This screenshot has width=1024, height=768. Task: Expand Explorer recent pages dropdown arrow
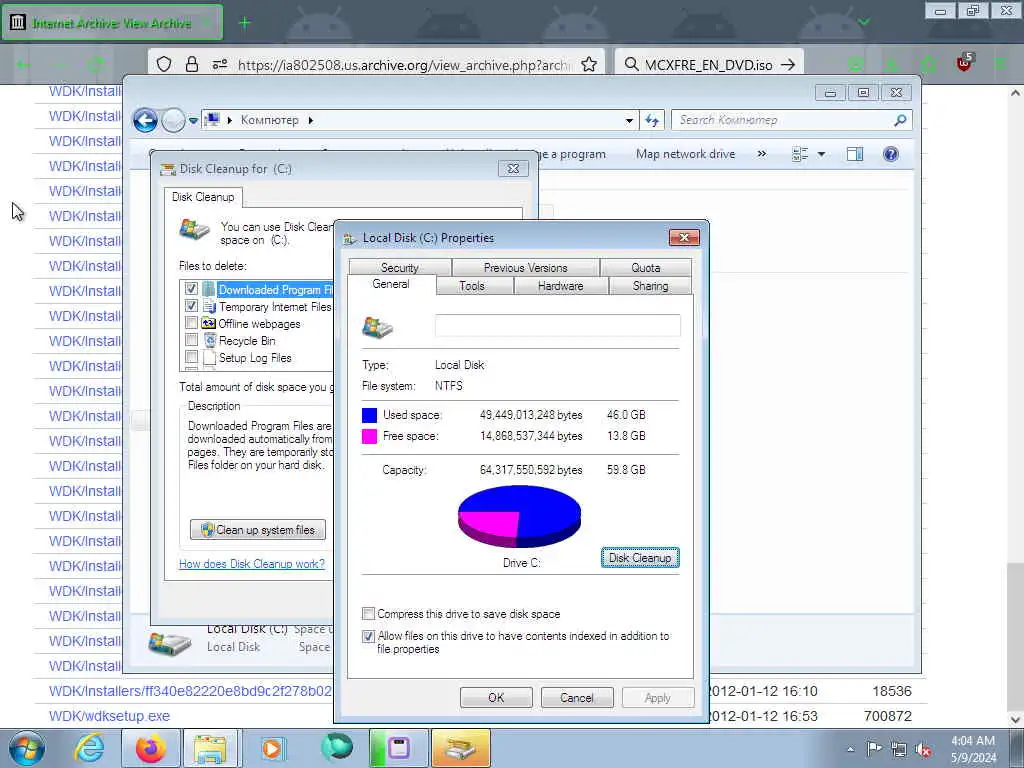click(x=193, y=121)
